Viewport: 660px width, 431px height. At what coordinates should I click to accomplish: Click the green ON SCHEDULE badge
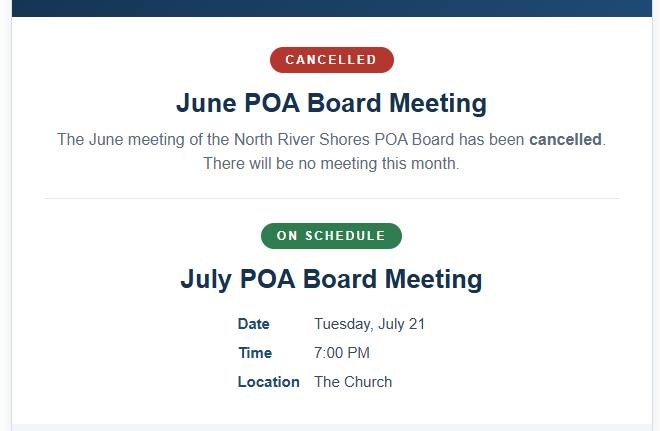pyautogui.click(x=331, y=236)
